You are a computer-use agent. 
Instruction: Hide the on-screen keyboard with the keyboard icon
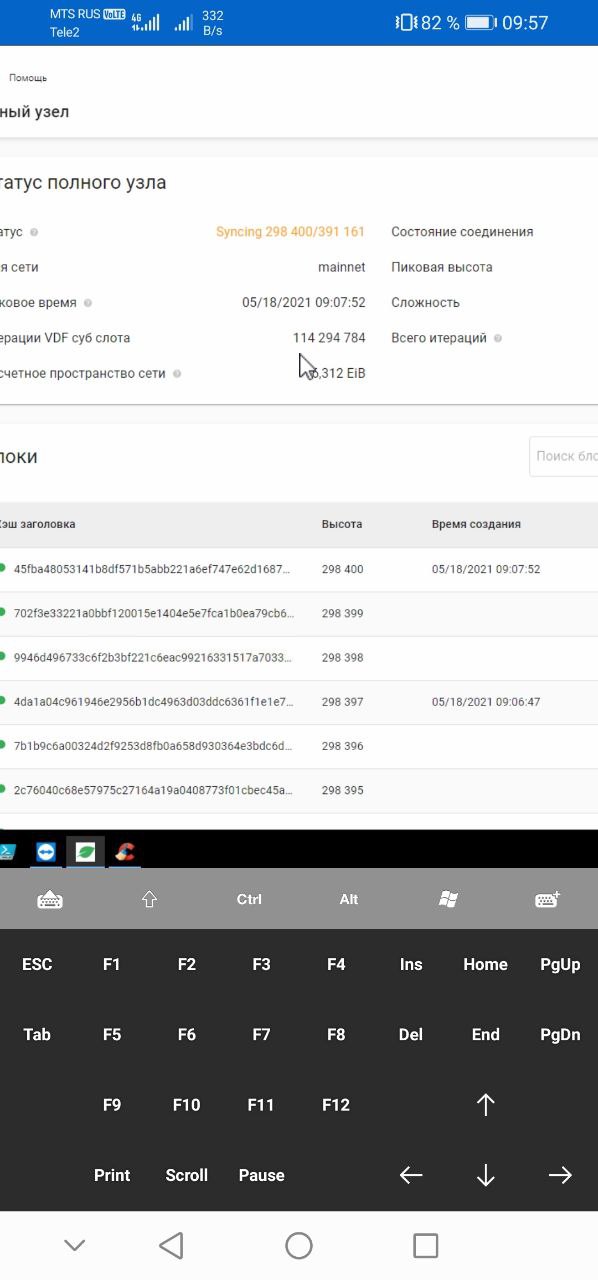click(50, 899)
